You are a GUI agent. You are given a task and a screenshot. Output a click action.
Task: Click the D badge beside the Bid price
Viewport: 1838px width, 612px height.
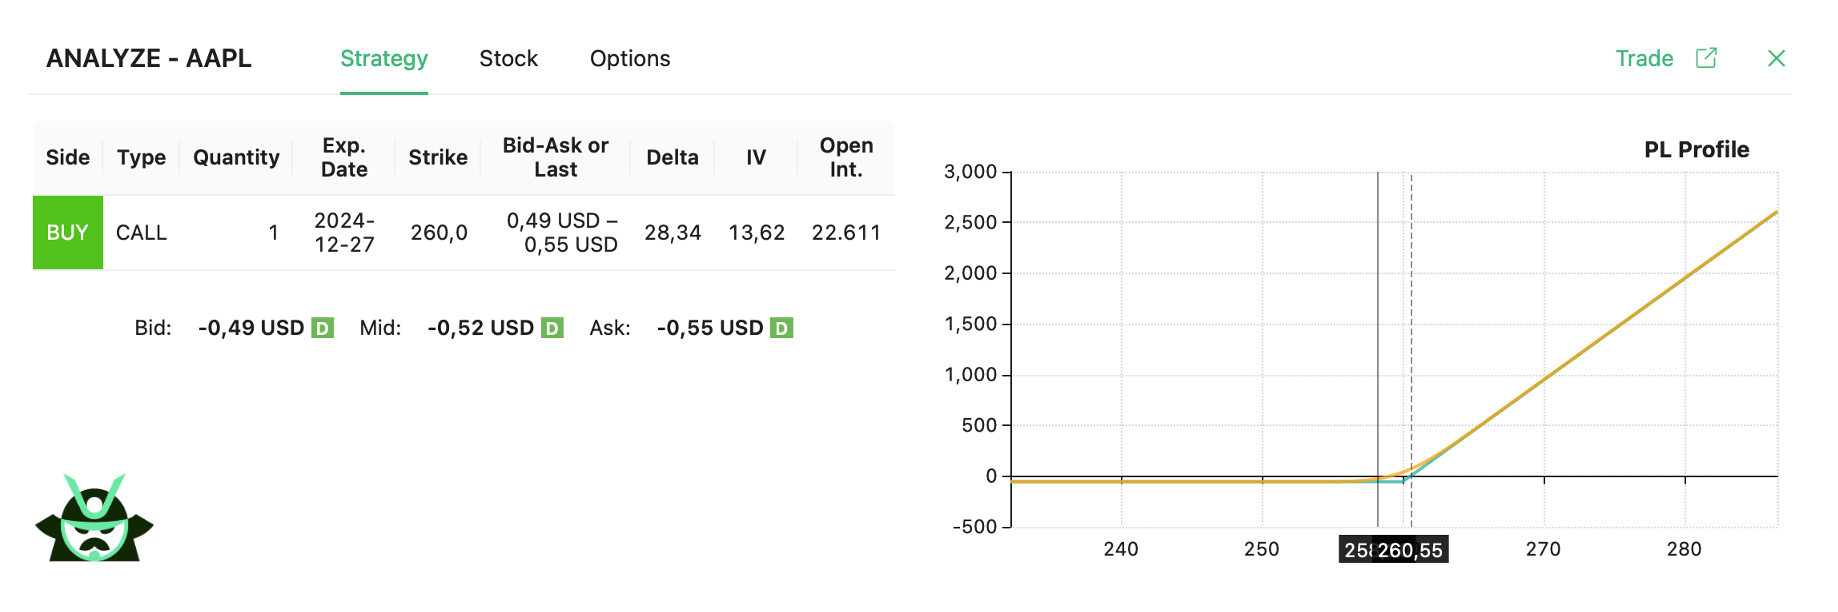pos(320,327)
